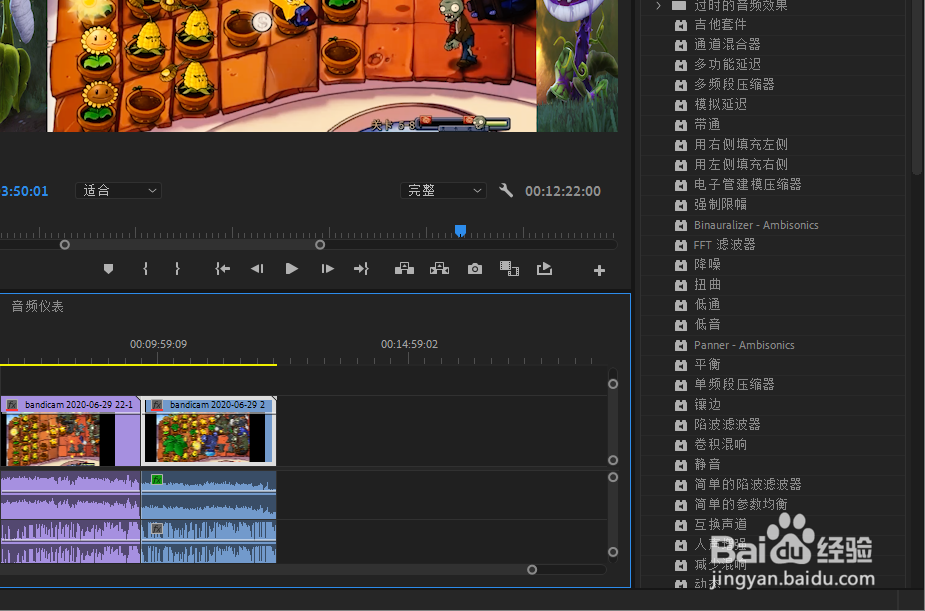Click the right zoom scroll bar handle under monitor
925x611 pixels.
click(320, 245)
